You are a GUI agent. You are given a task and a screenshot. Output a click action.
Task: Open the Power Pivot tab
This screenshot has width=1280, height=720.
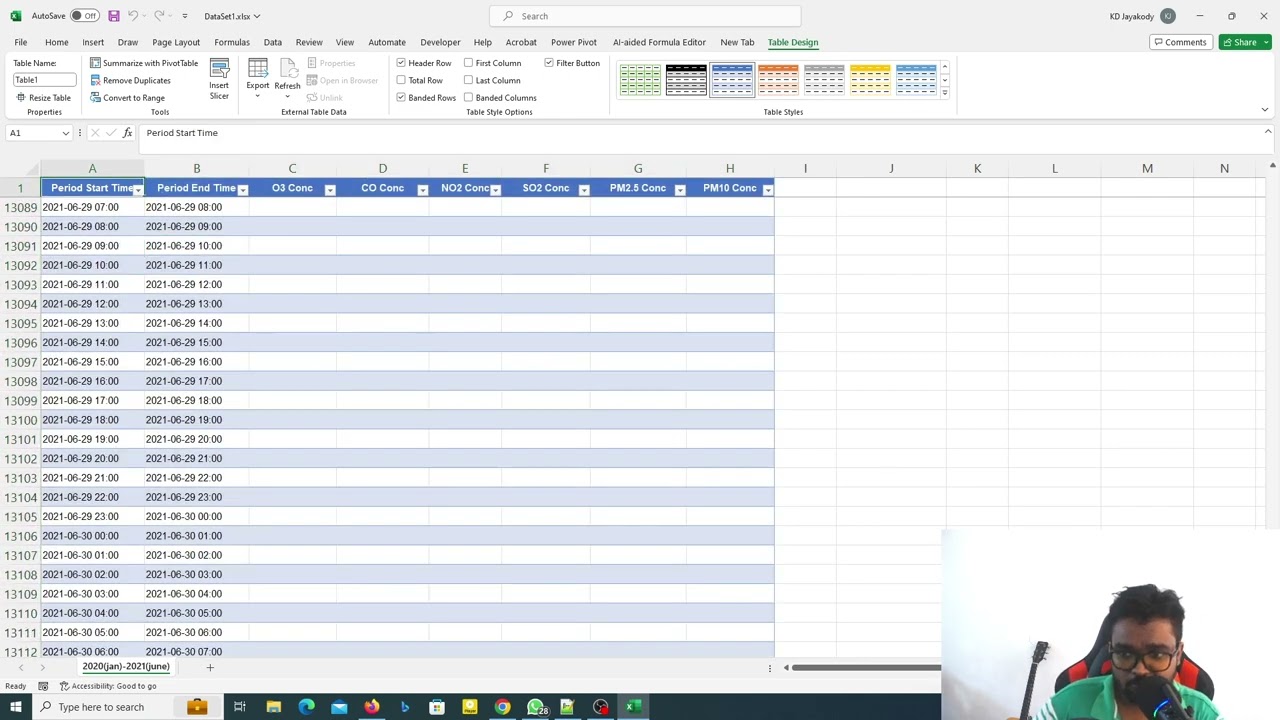(574, 42)
